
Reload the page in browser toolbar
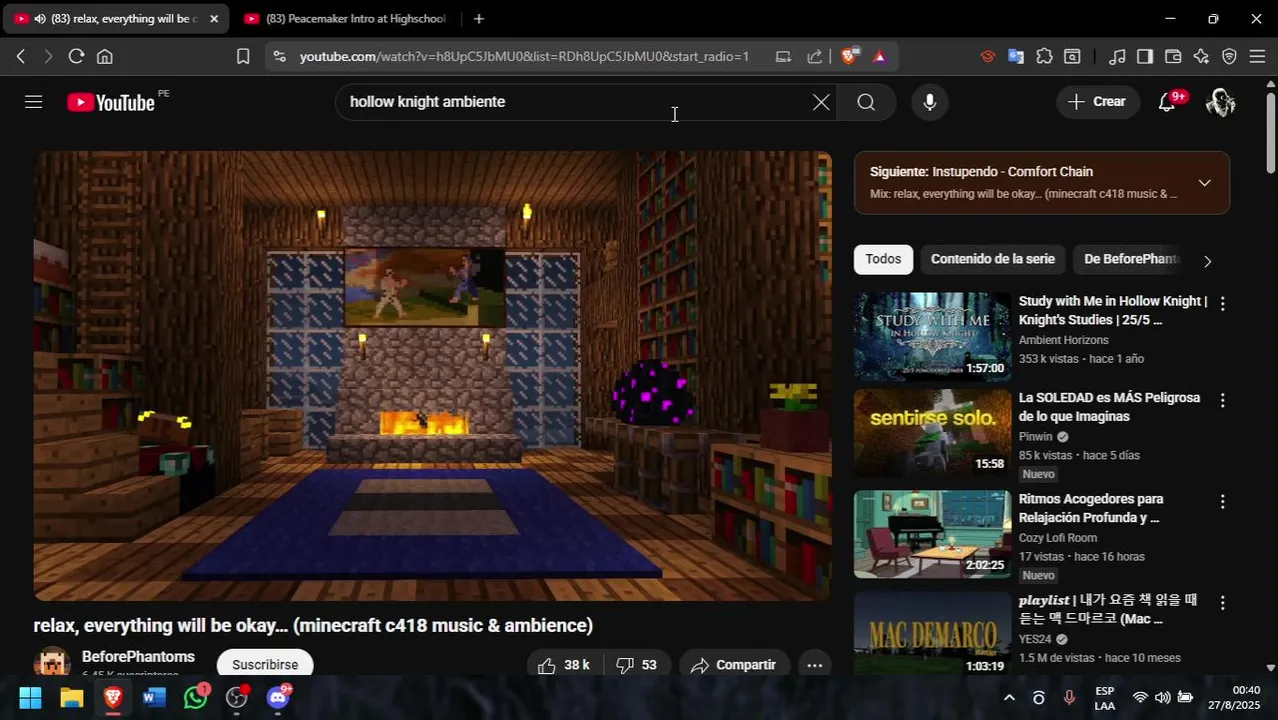76,57
